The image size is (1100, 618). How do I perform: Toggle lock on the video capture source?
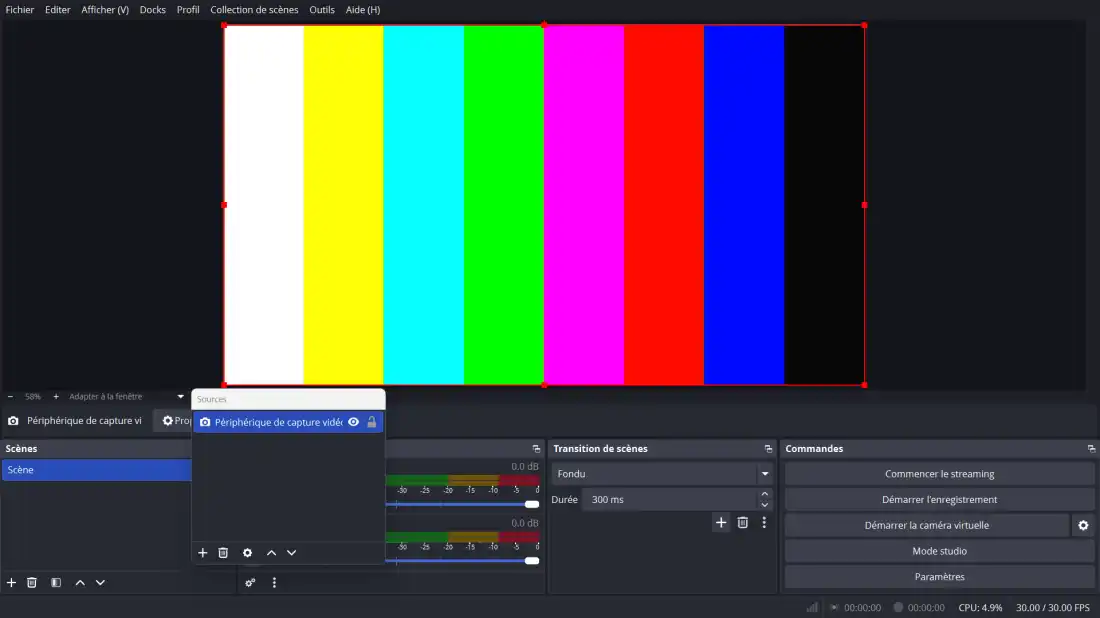click(x=372, y=422)
